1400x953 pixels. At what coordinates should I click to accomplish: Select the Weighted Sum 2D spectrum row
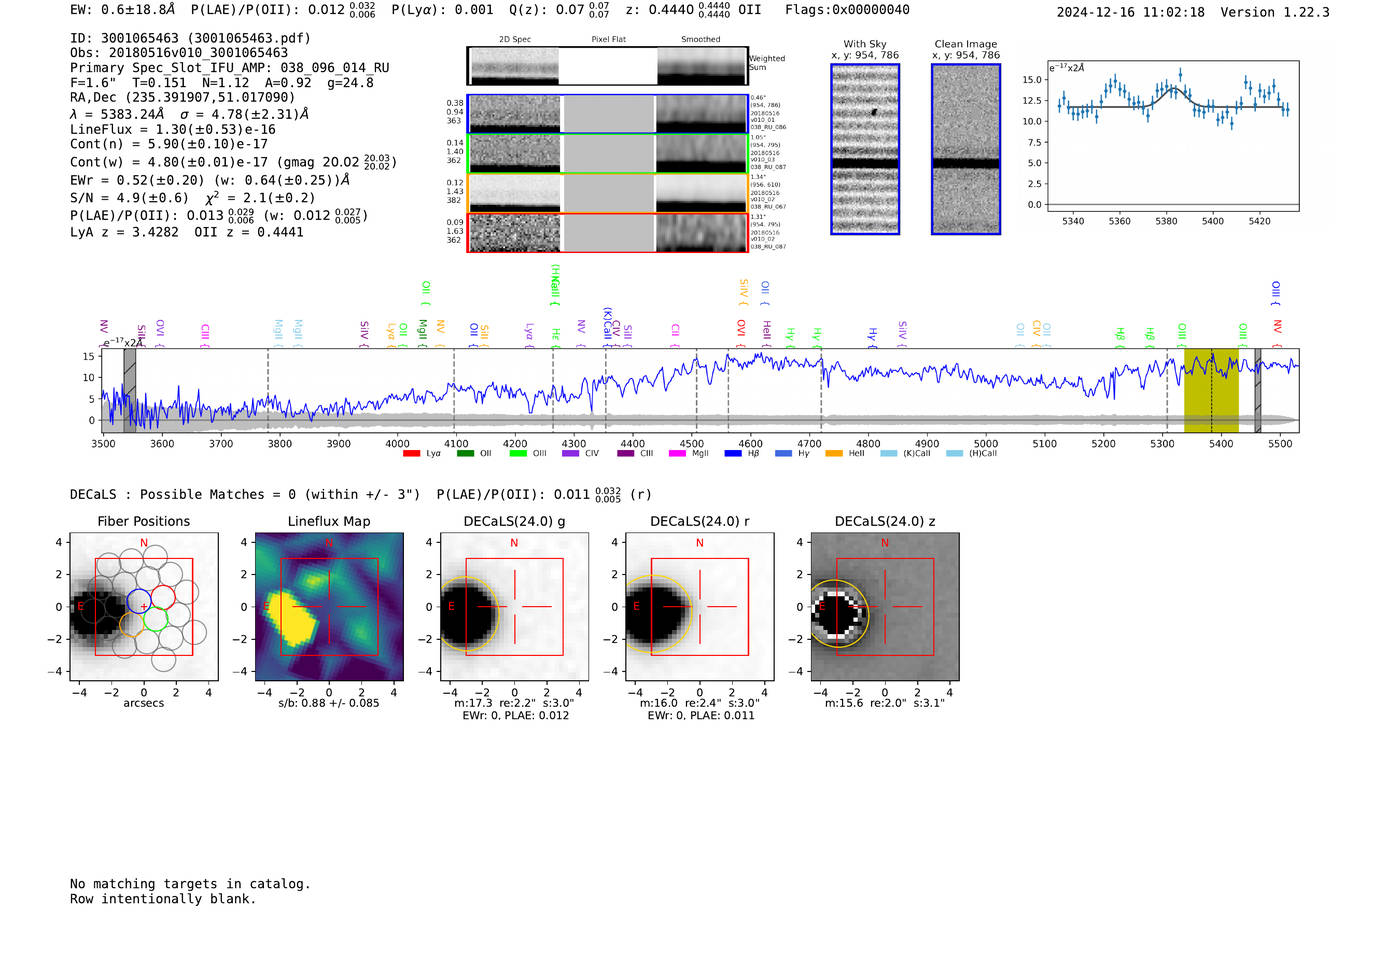pyautogui.click(x=607, y=66)
